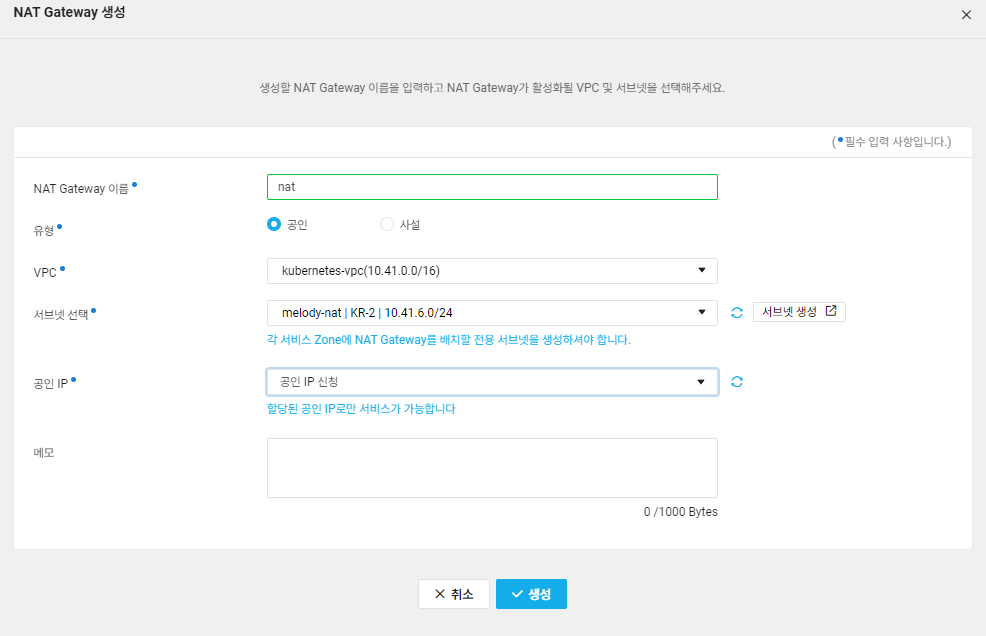Click the subnet help text about service Zone
The height and width of the screenshot is (636, 986).
coord(448,340)
